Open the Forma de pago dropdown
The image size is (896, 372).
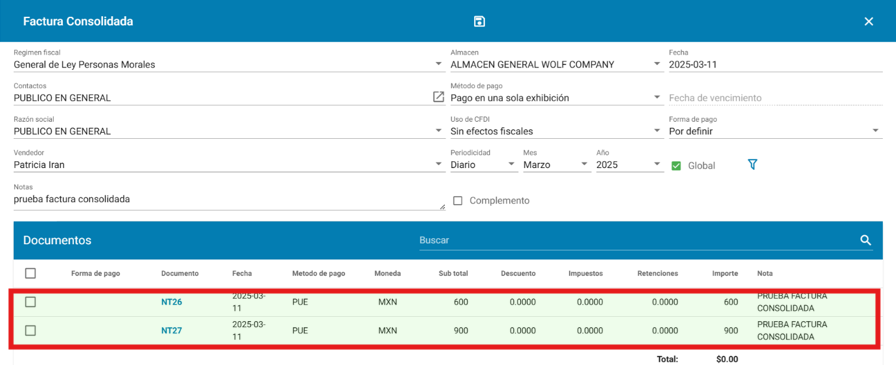coord(775,131)
